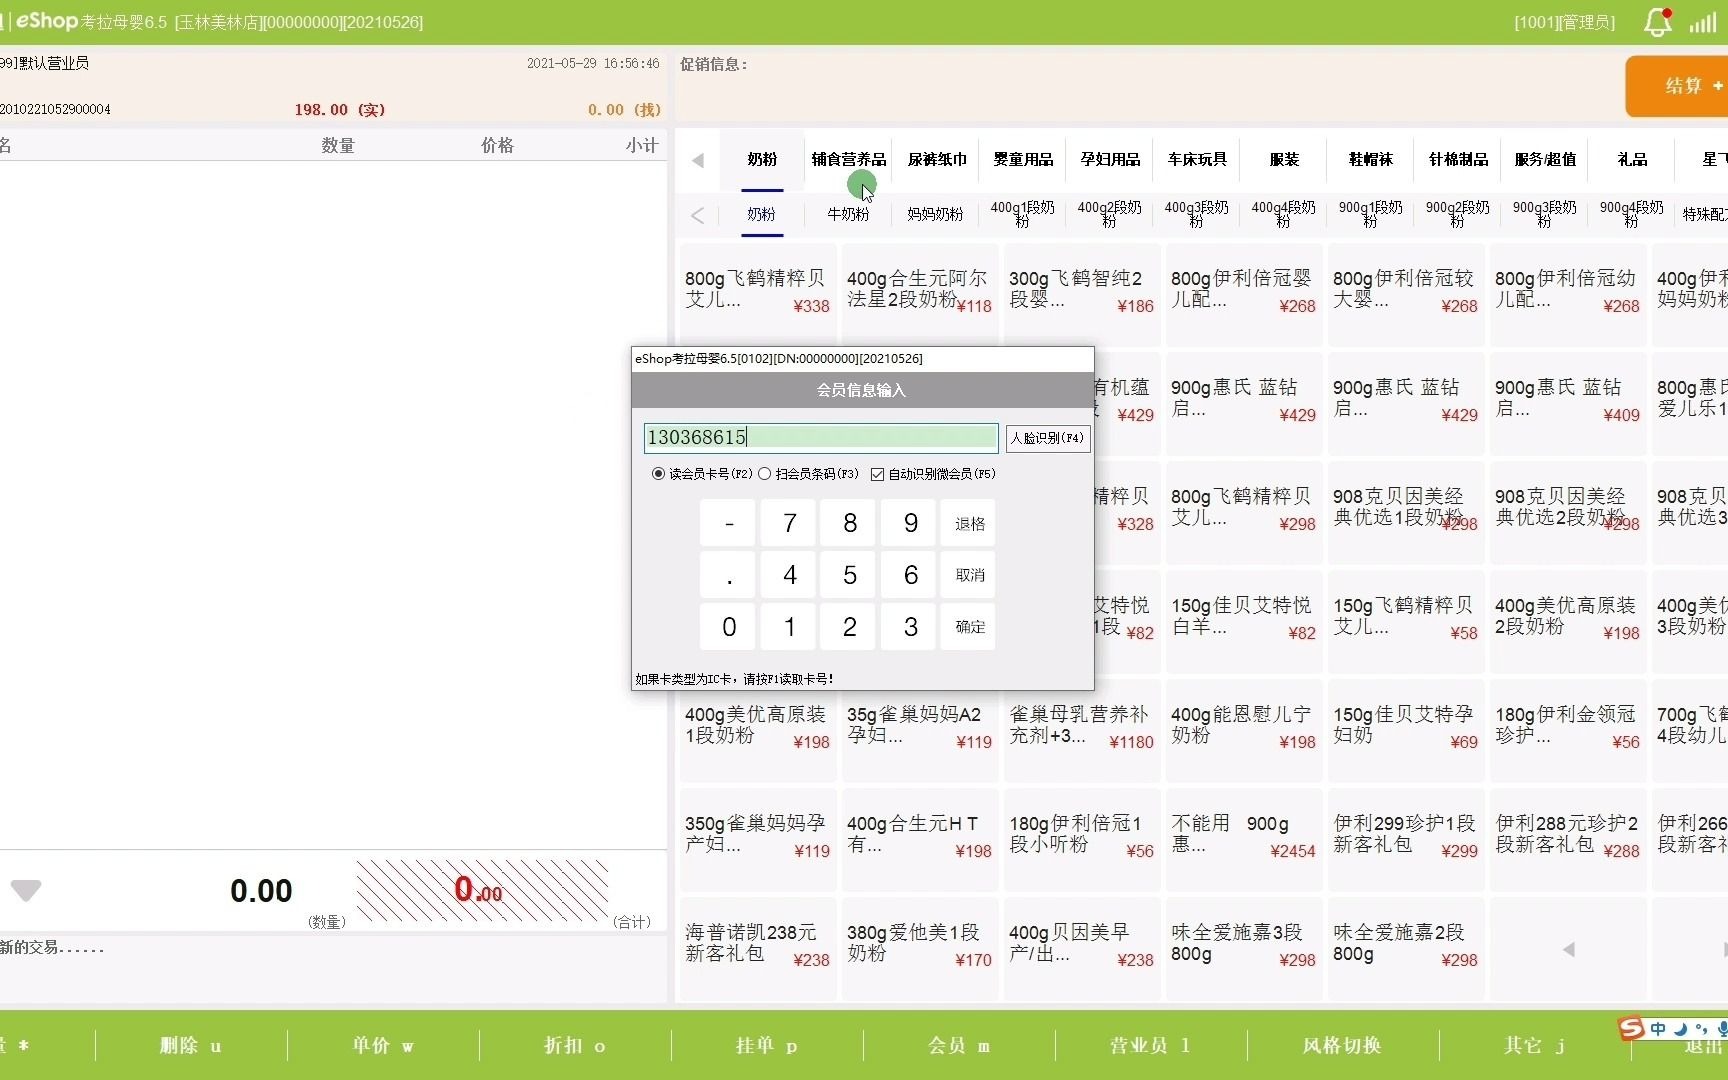
Task: Tap keypad digit 9
Action: click(910, 523)
